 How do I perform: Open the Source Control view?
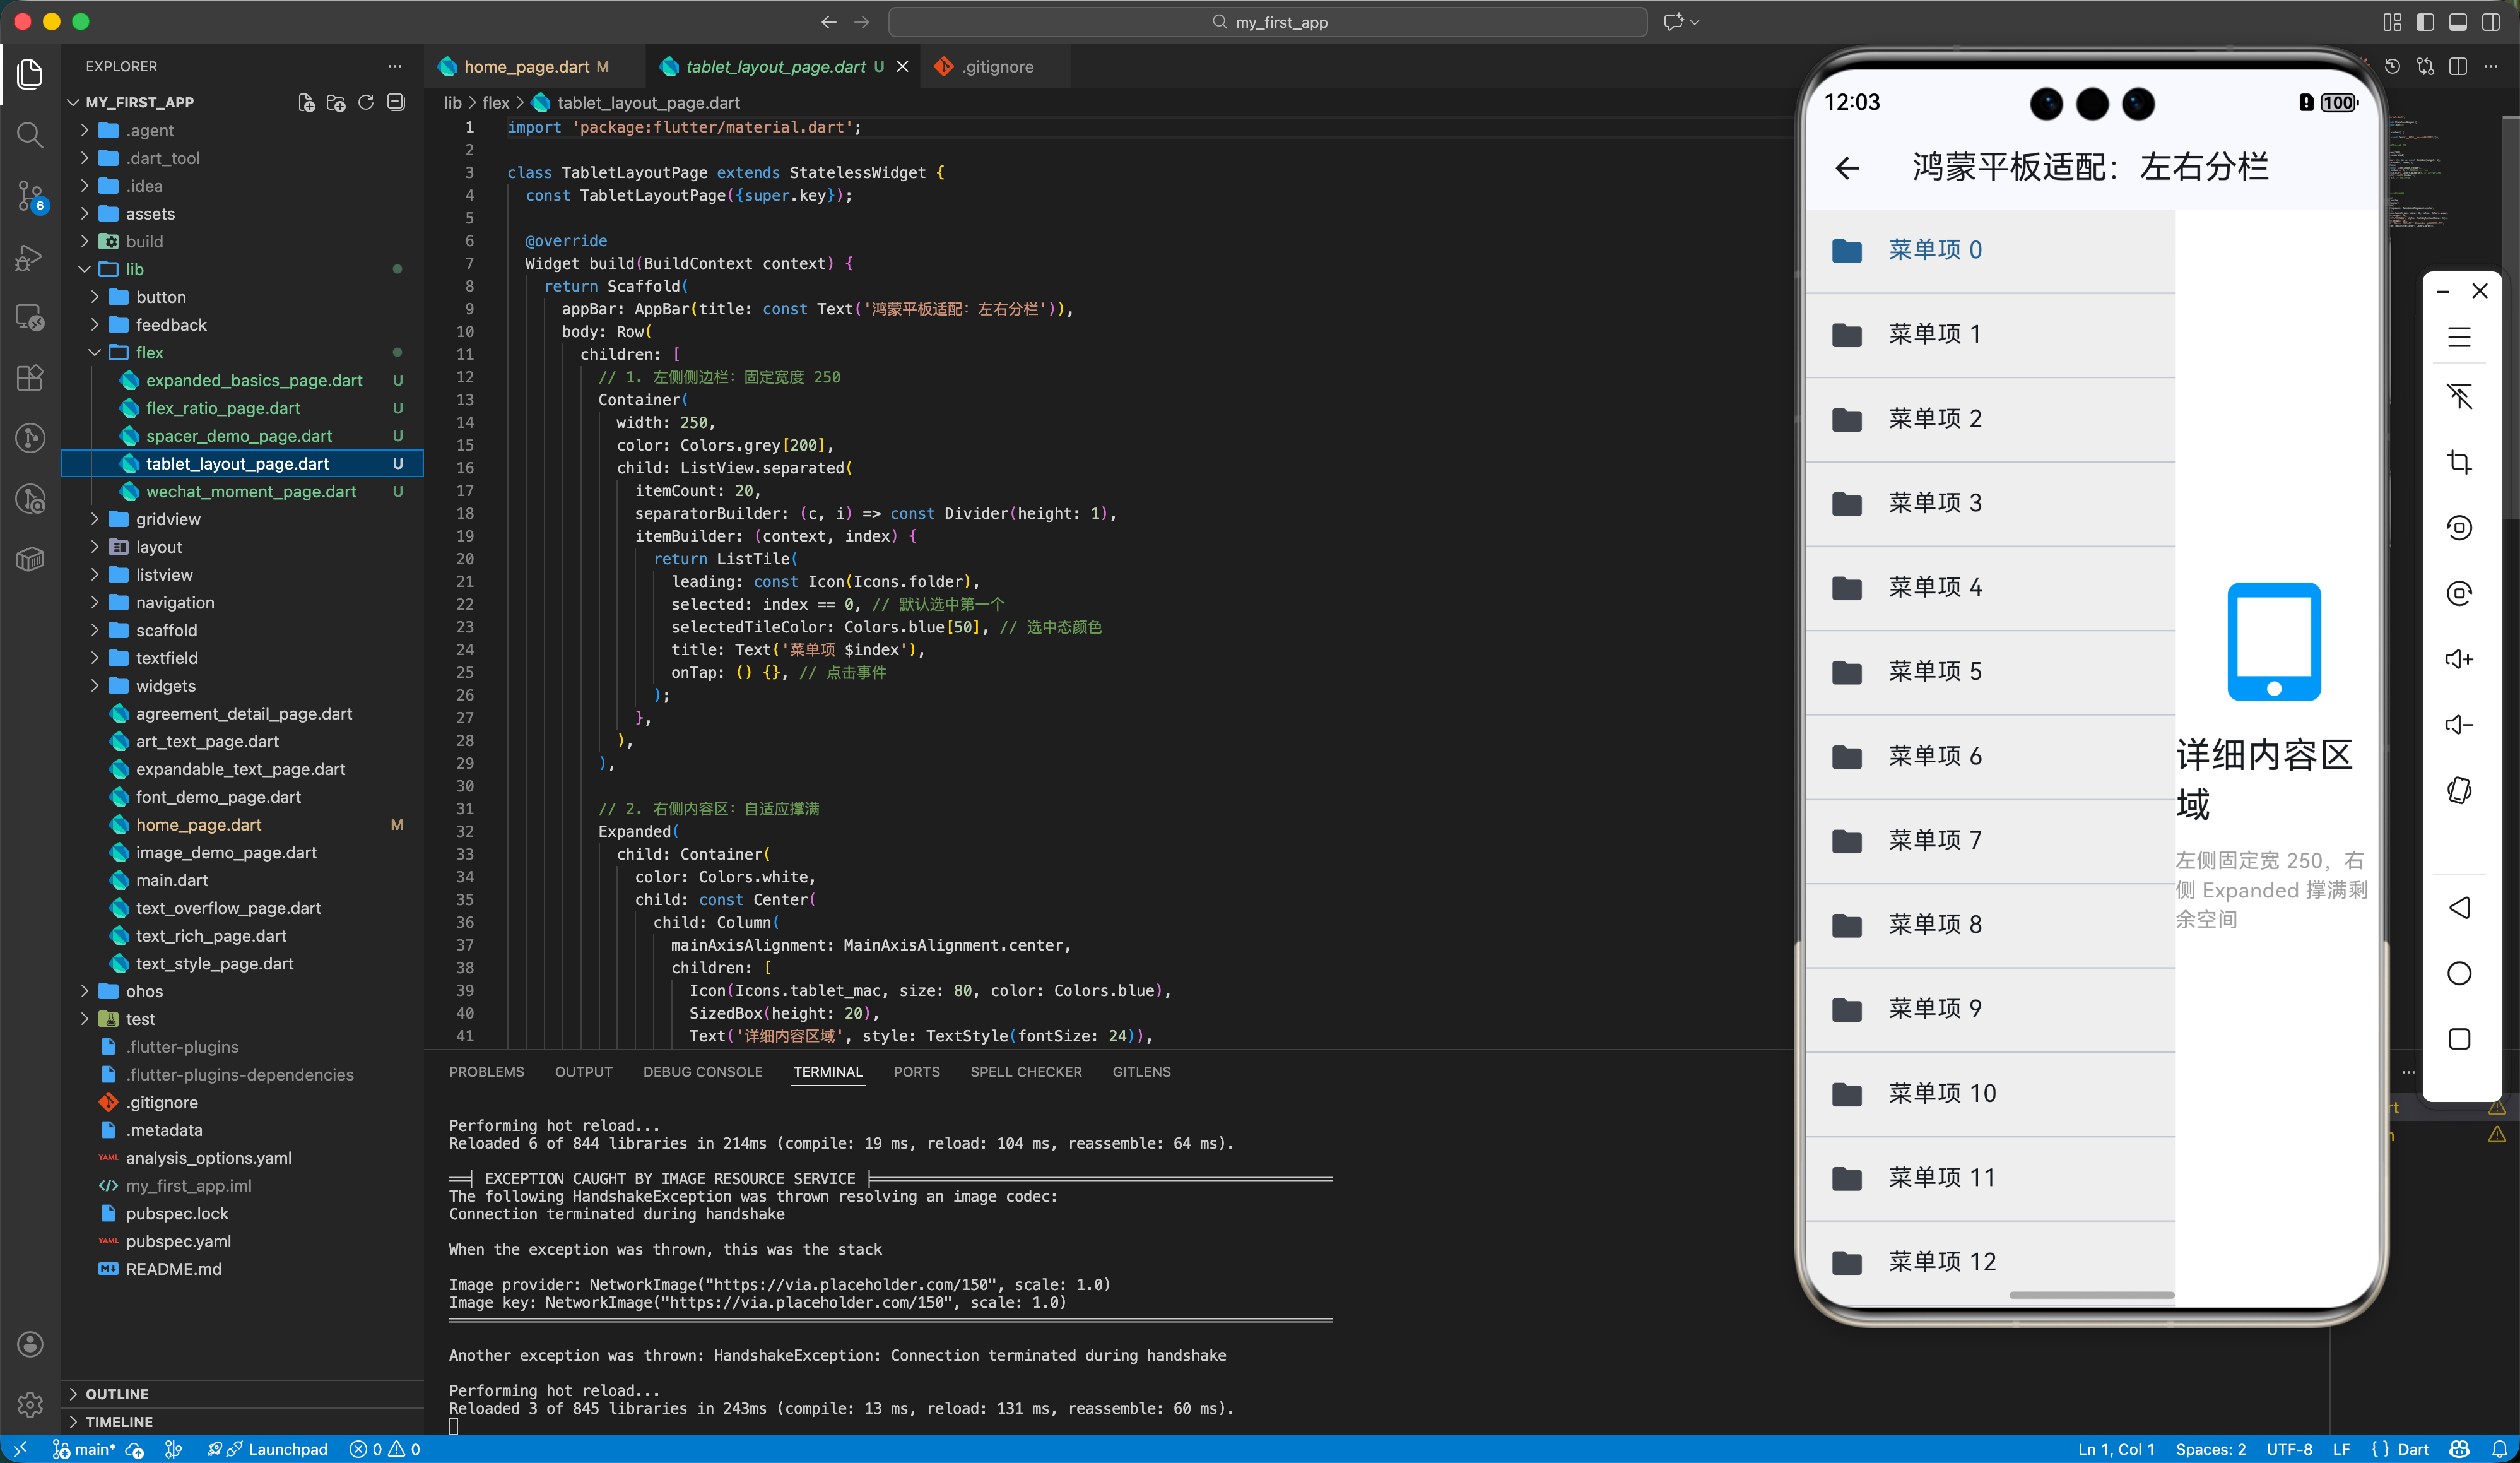pos(30,195)
